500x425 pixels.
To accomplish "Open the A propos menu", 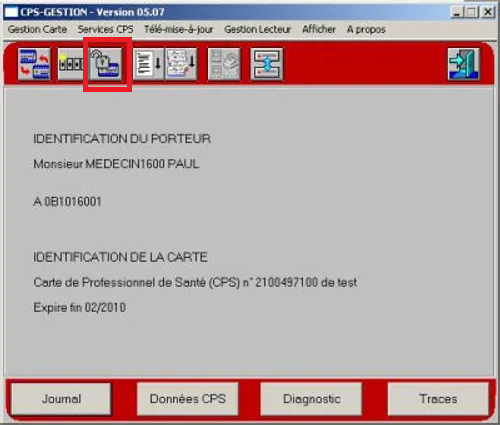I will pyautogui.click(x=366, y=29).
